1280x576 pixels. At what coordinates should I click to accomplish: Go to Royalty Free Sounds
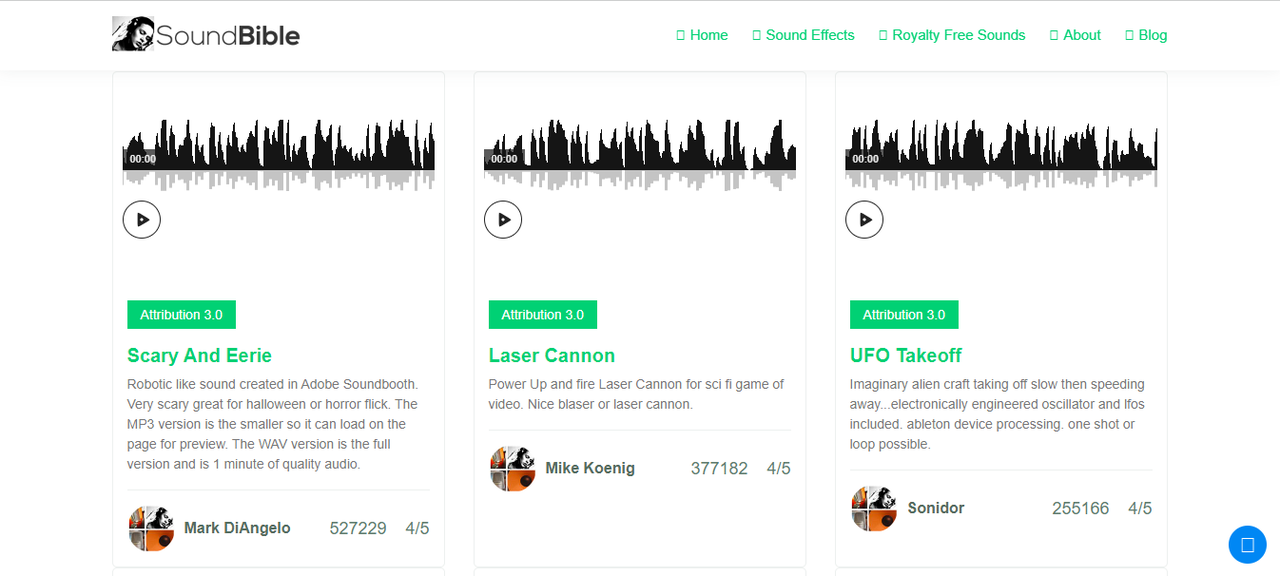[952, 35]
